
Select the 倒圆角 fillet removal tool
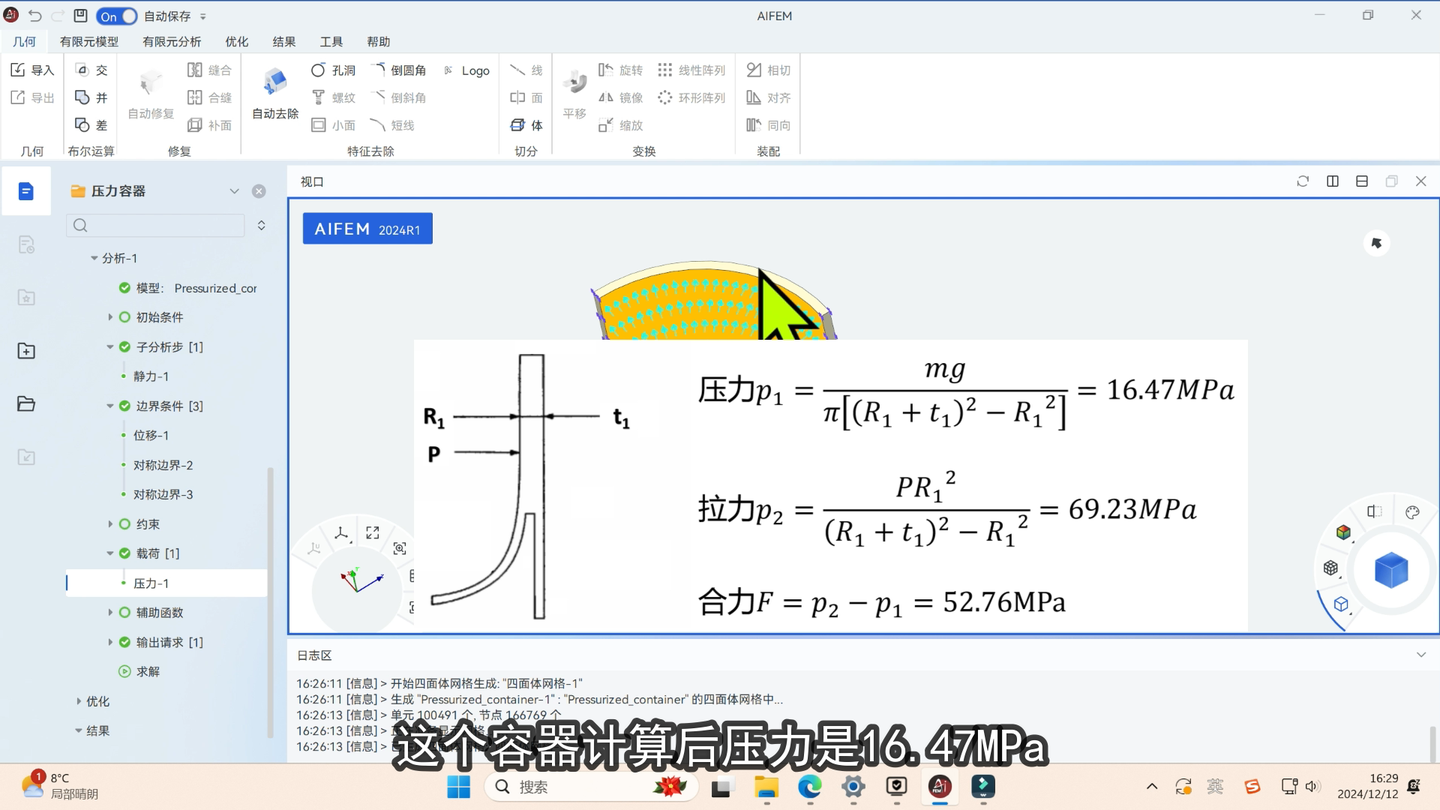click(399, 70)
